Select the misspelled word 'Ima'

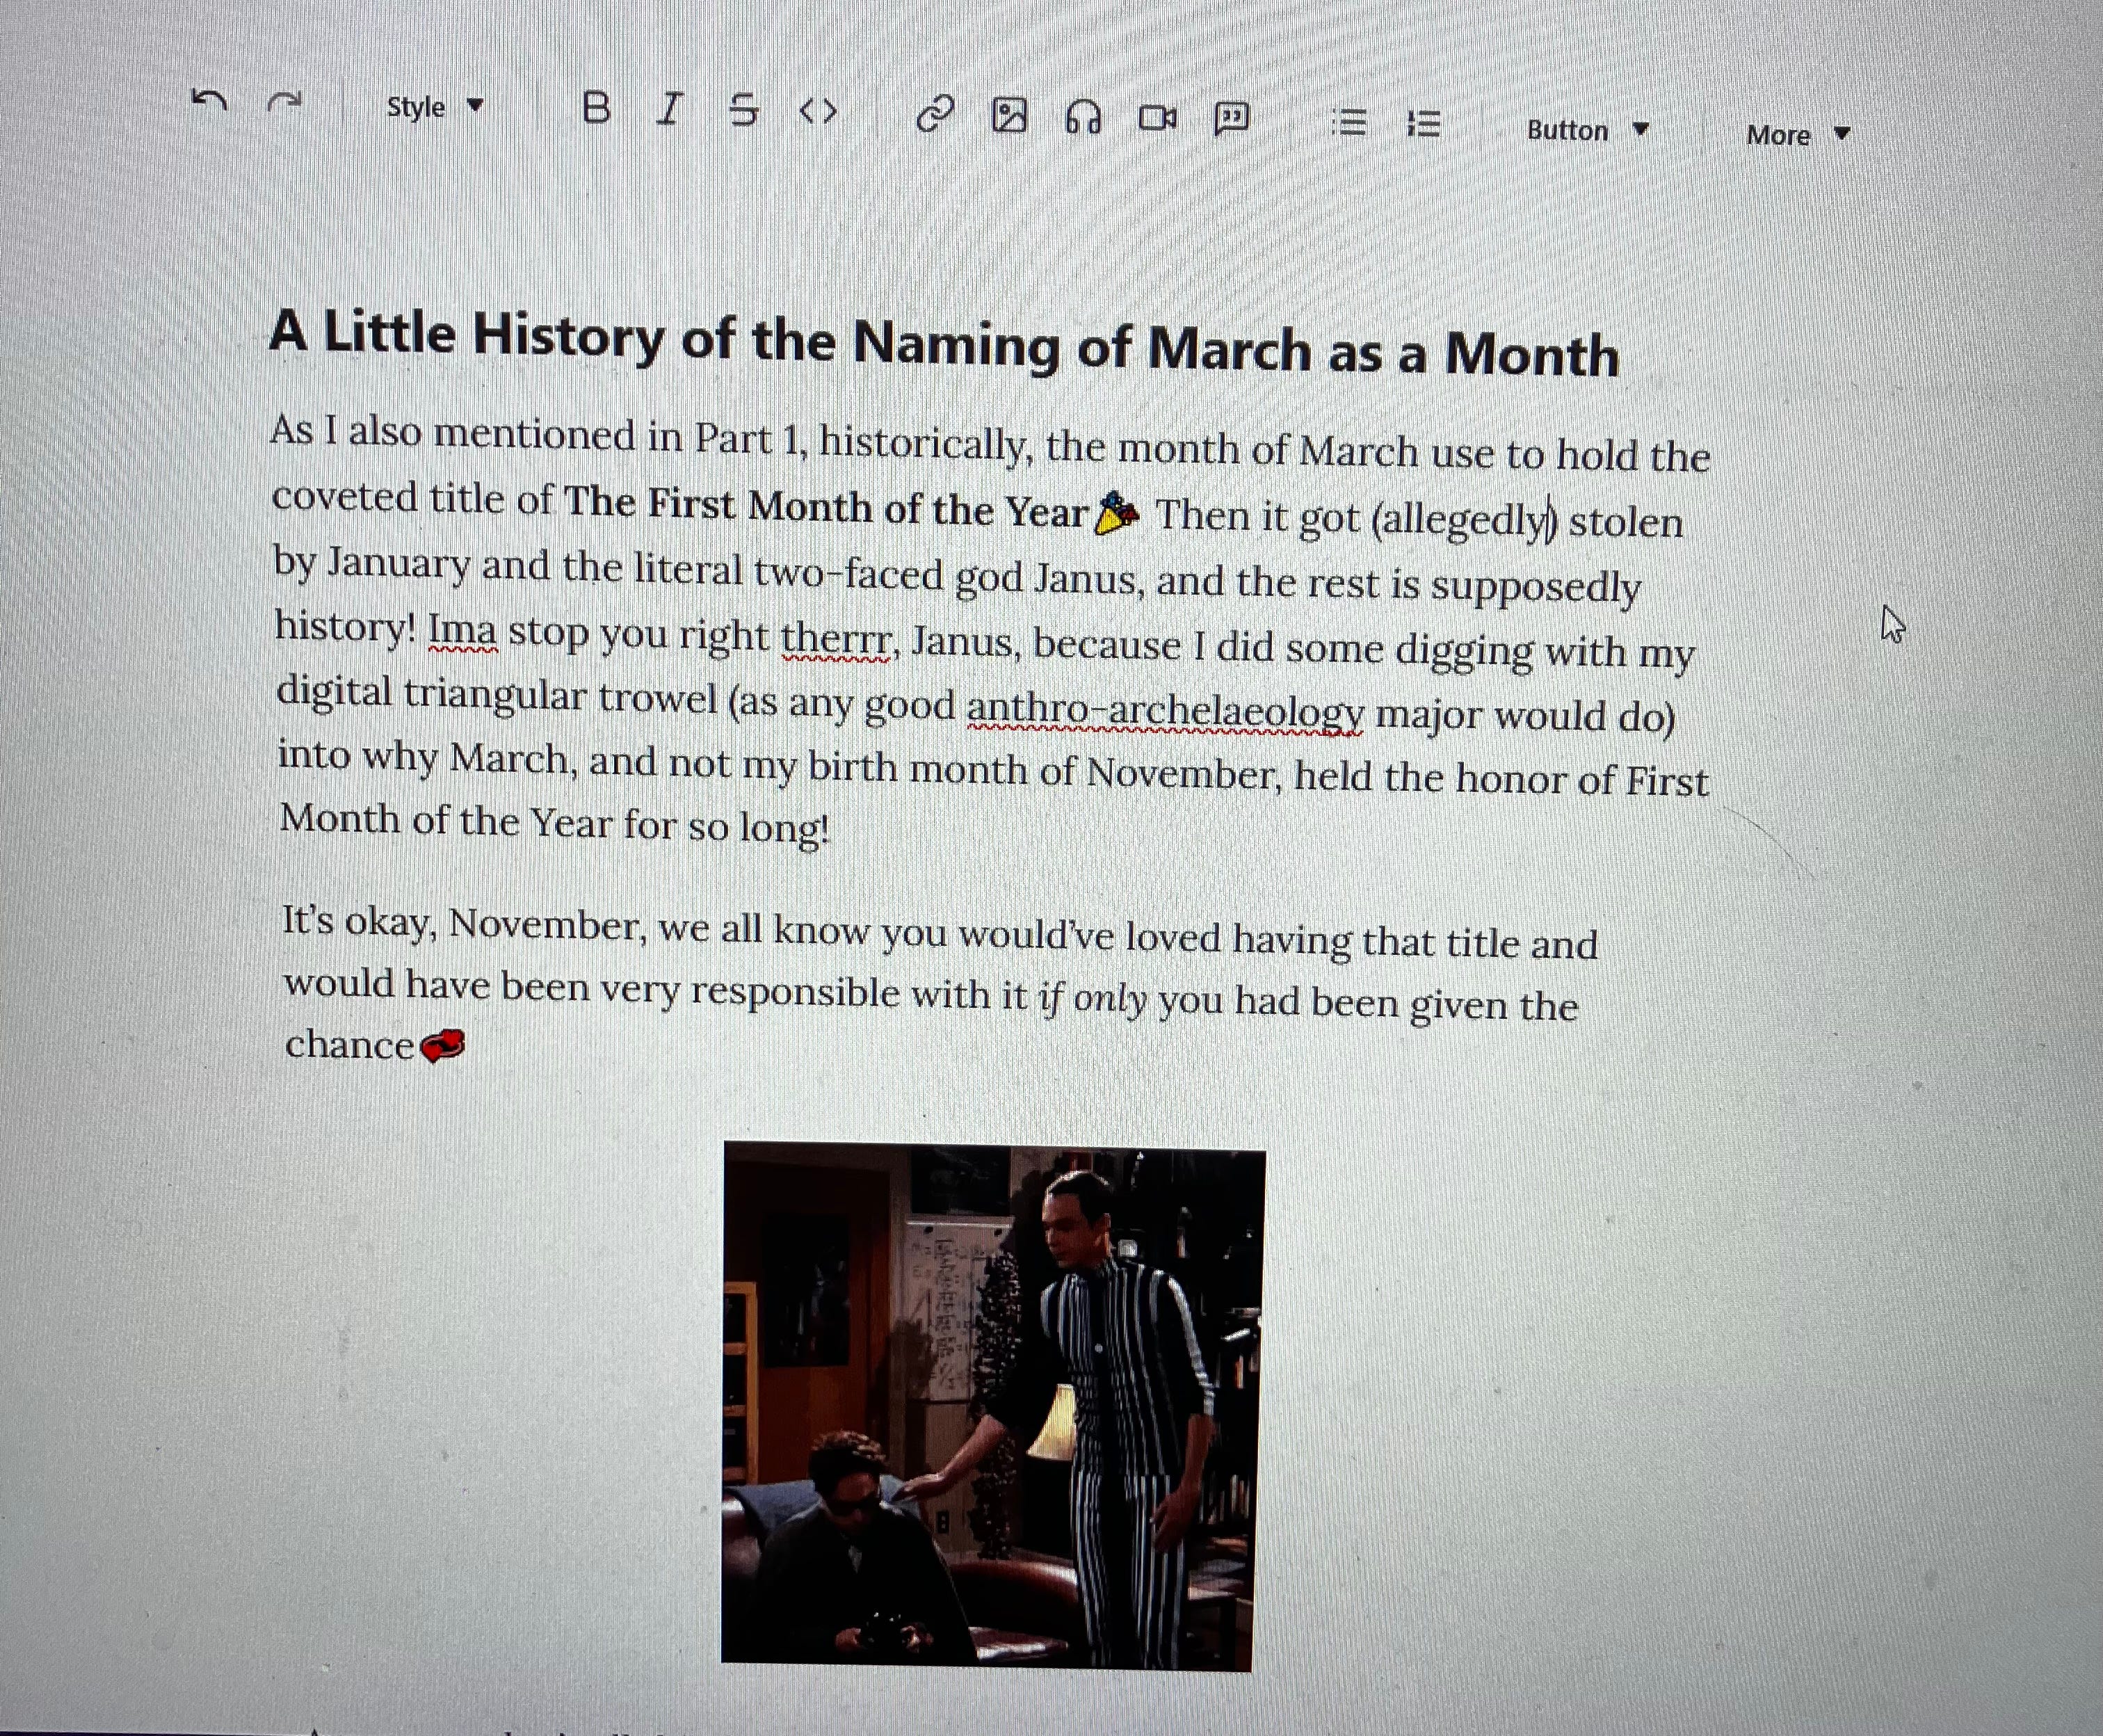point(463,632)
